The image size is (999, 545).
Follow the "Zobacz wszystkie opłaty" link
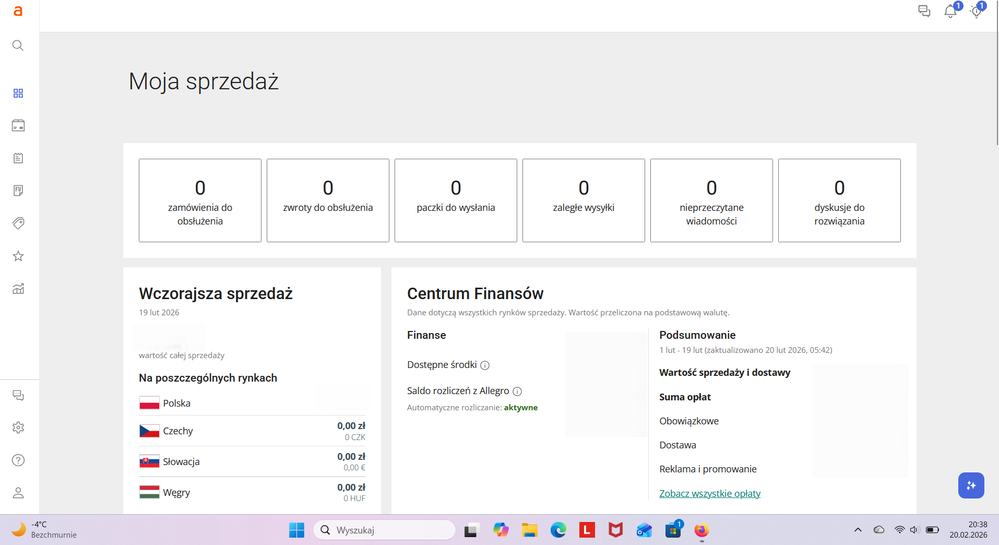tap(710, 493)
